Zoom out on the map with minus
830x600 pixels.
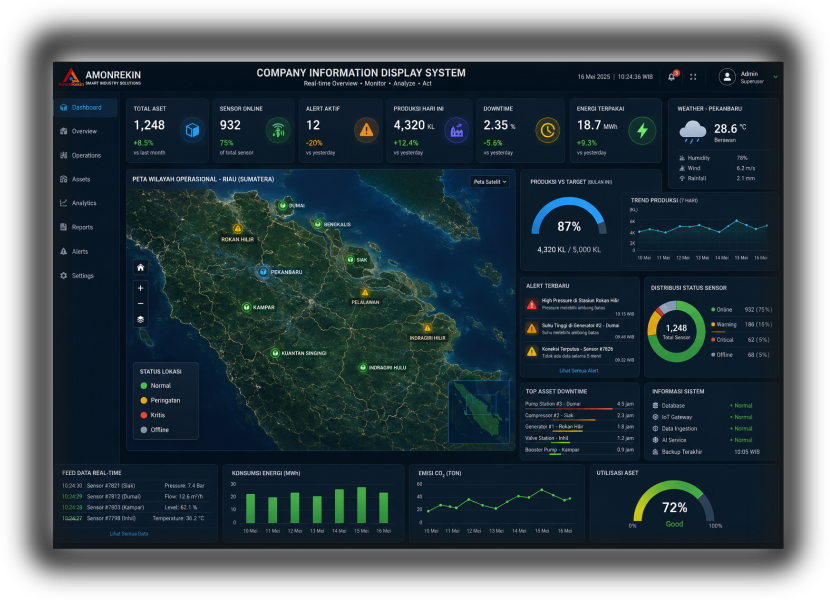point(140,304)
